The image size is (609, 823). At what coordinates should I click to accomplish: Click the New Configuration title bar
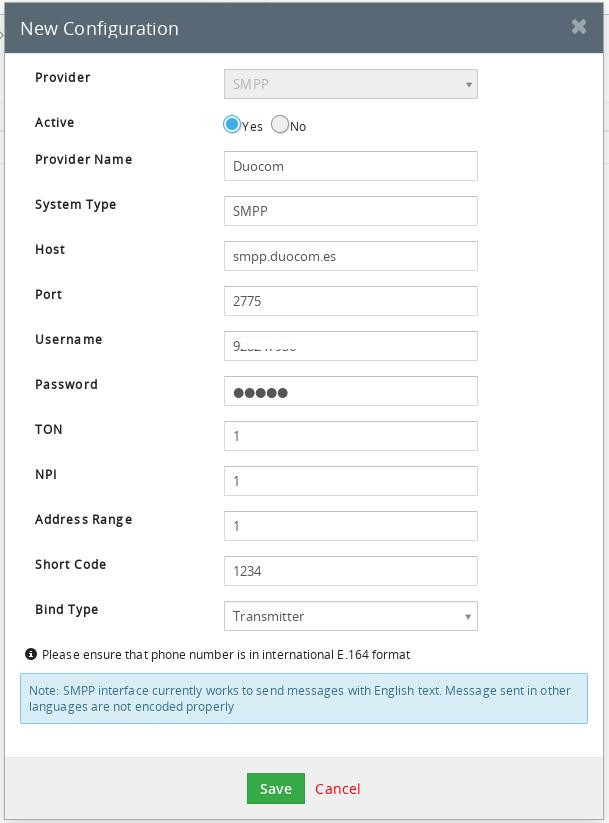pyautogui.click(x=300, y=28)
